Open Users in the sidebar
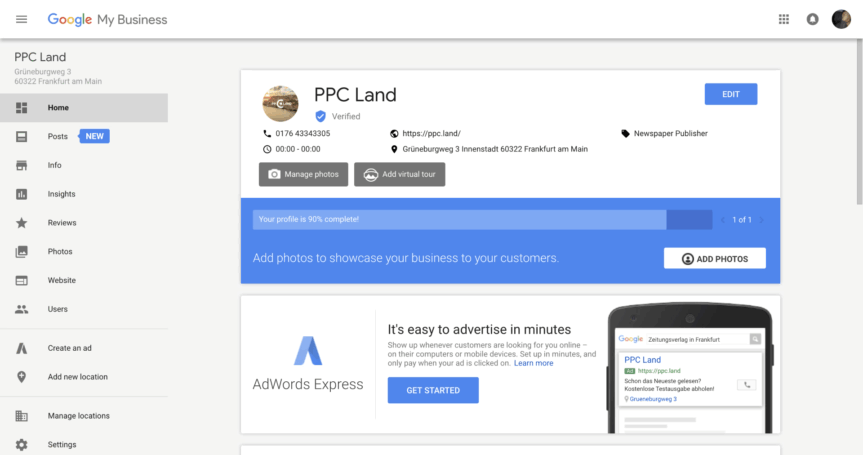 84,309
